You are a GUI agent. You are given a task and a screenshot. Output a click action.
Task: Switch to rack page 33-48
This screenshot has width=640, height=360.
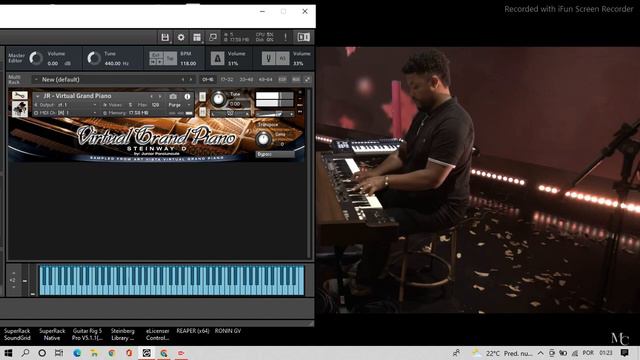[x=246, y=80]
